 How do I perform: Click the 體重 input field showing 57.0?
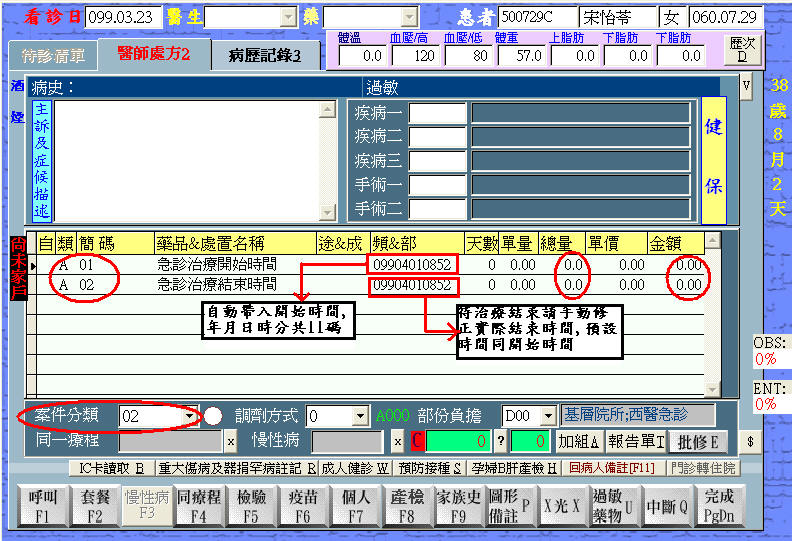[518, 56]
